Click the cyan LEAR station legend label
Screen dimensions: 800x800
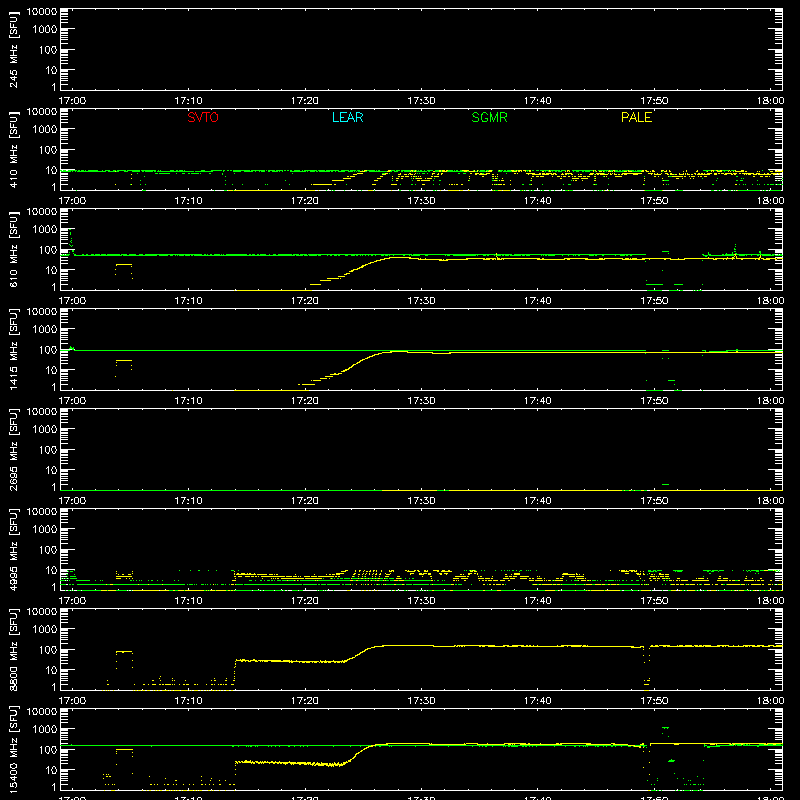tap(347, 117)
